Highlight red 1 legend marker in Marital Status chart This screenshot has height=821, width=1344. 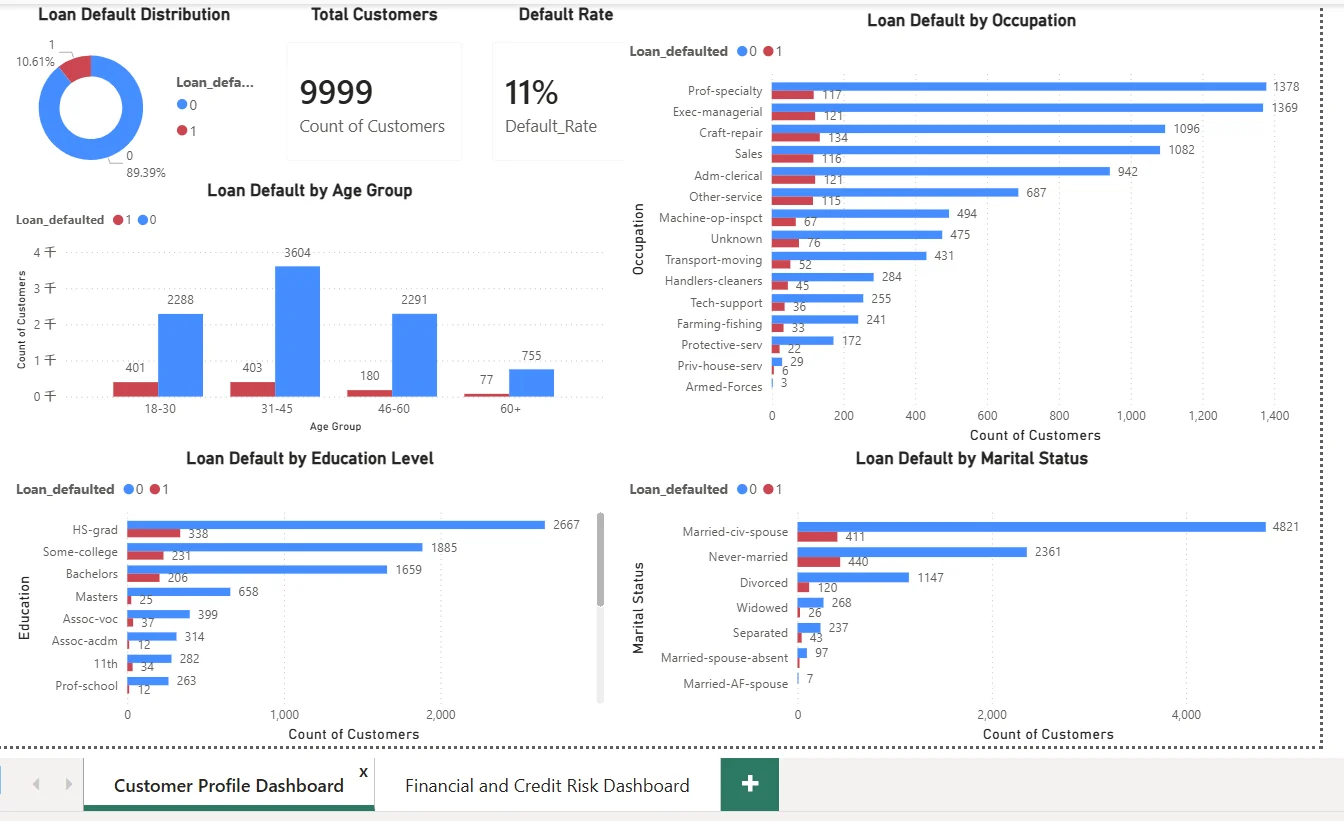pos(768,489)
